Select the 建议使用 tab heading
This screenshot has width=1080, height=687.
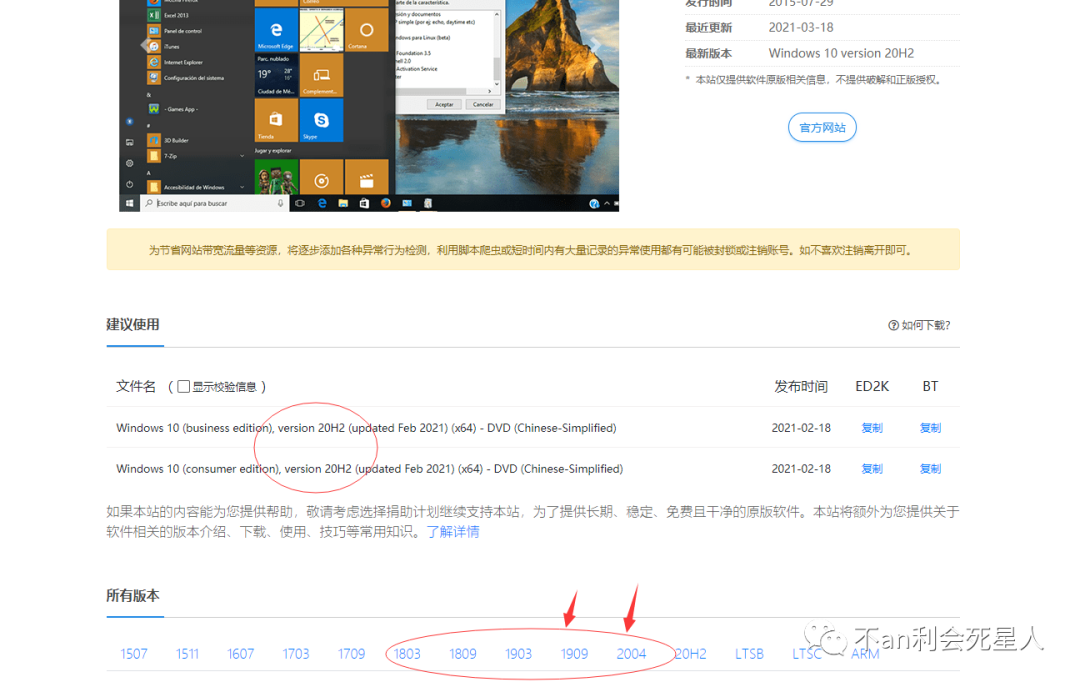click(x=133, y=325)
